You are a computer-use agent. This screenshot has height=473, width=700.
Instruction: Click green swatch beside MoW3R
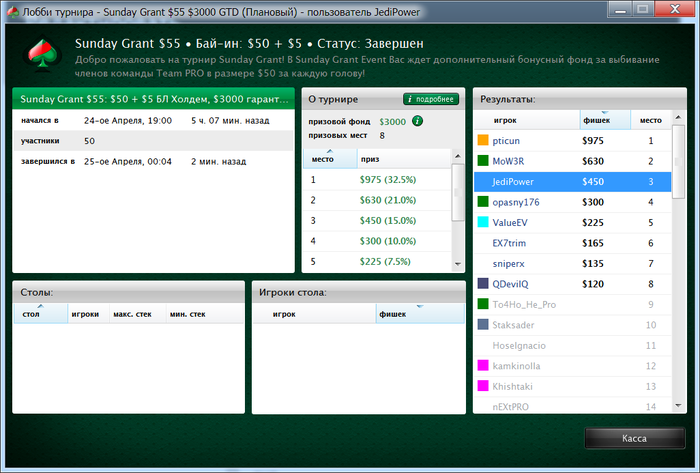coord(483,161)
